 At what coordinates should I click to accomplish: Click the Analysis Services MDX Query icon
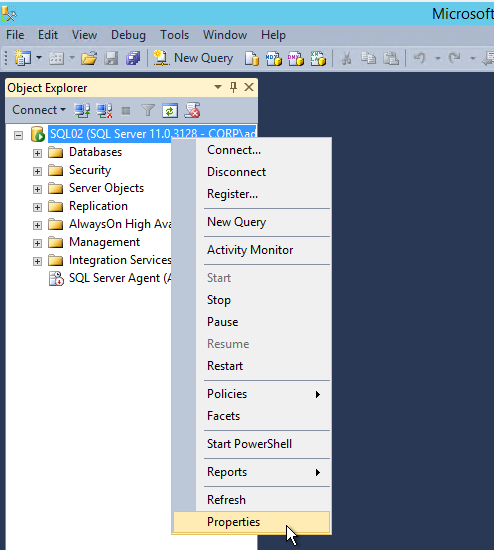pyautogui.click(x=274, y=59)
